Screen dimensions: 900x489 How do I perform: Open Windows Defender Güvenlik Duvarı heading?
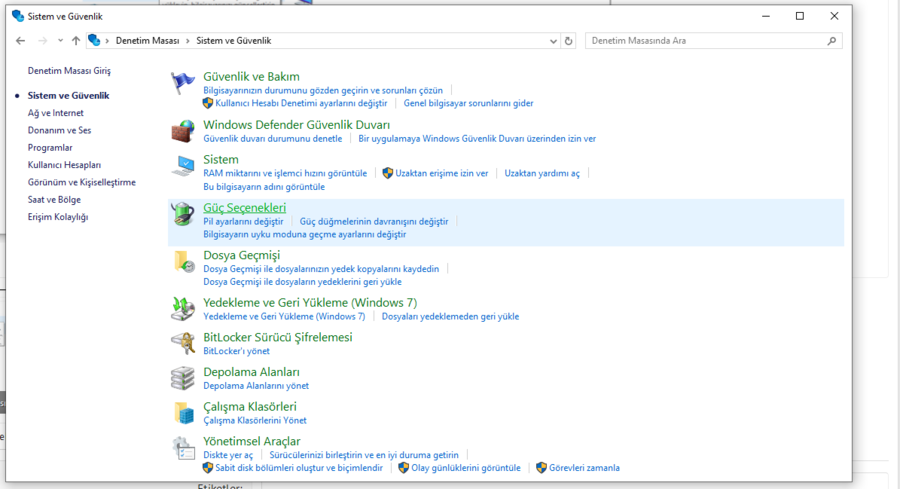pyautogui.click(x=296, y=125)
